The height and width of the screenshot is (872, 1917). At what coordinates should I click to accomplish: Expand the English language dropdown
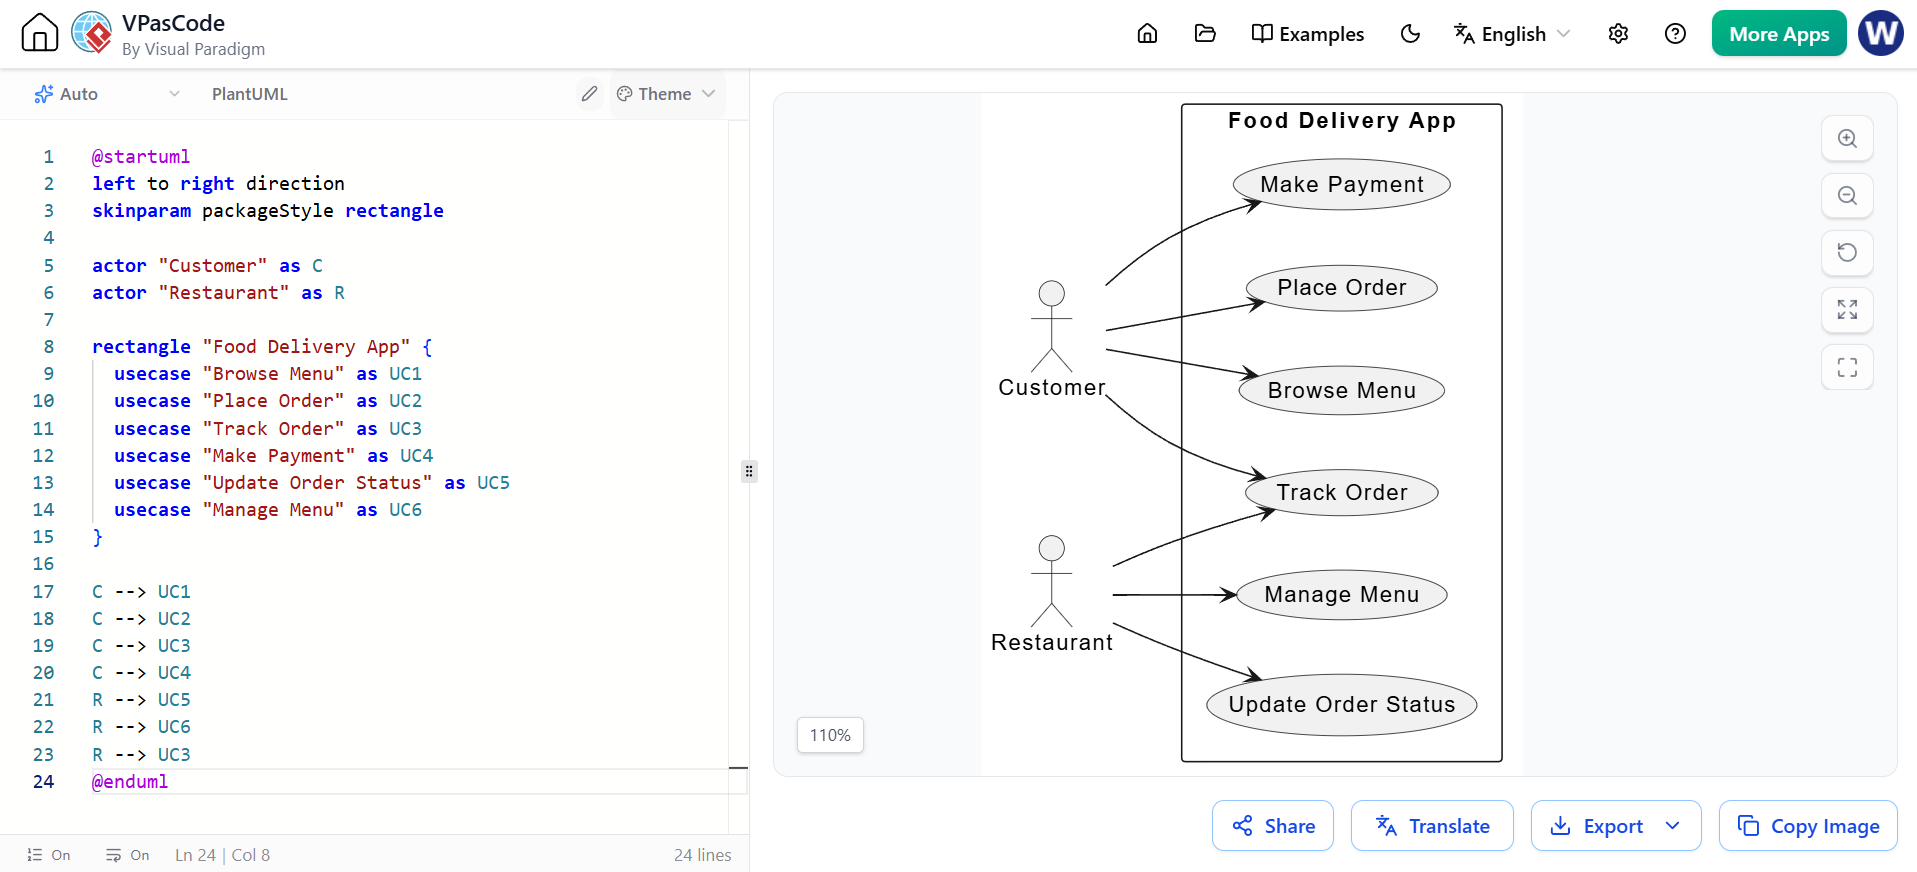coord(1511,34)
